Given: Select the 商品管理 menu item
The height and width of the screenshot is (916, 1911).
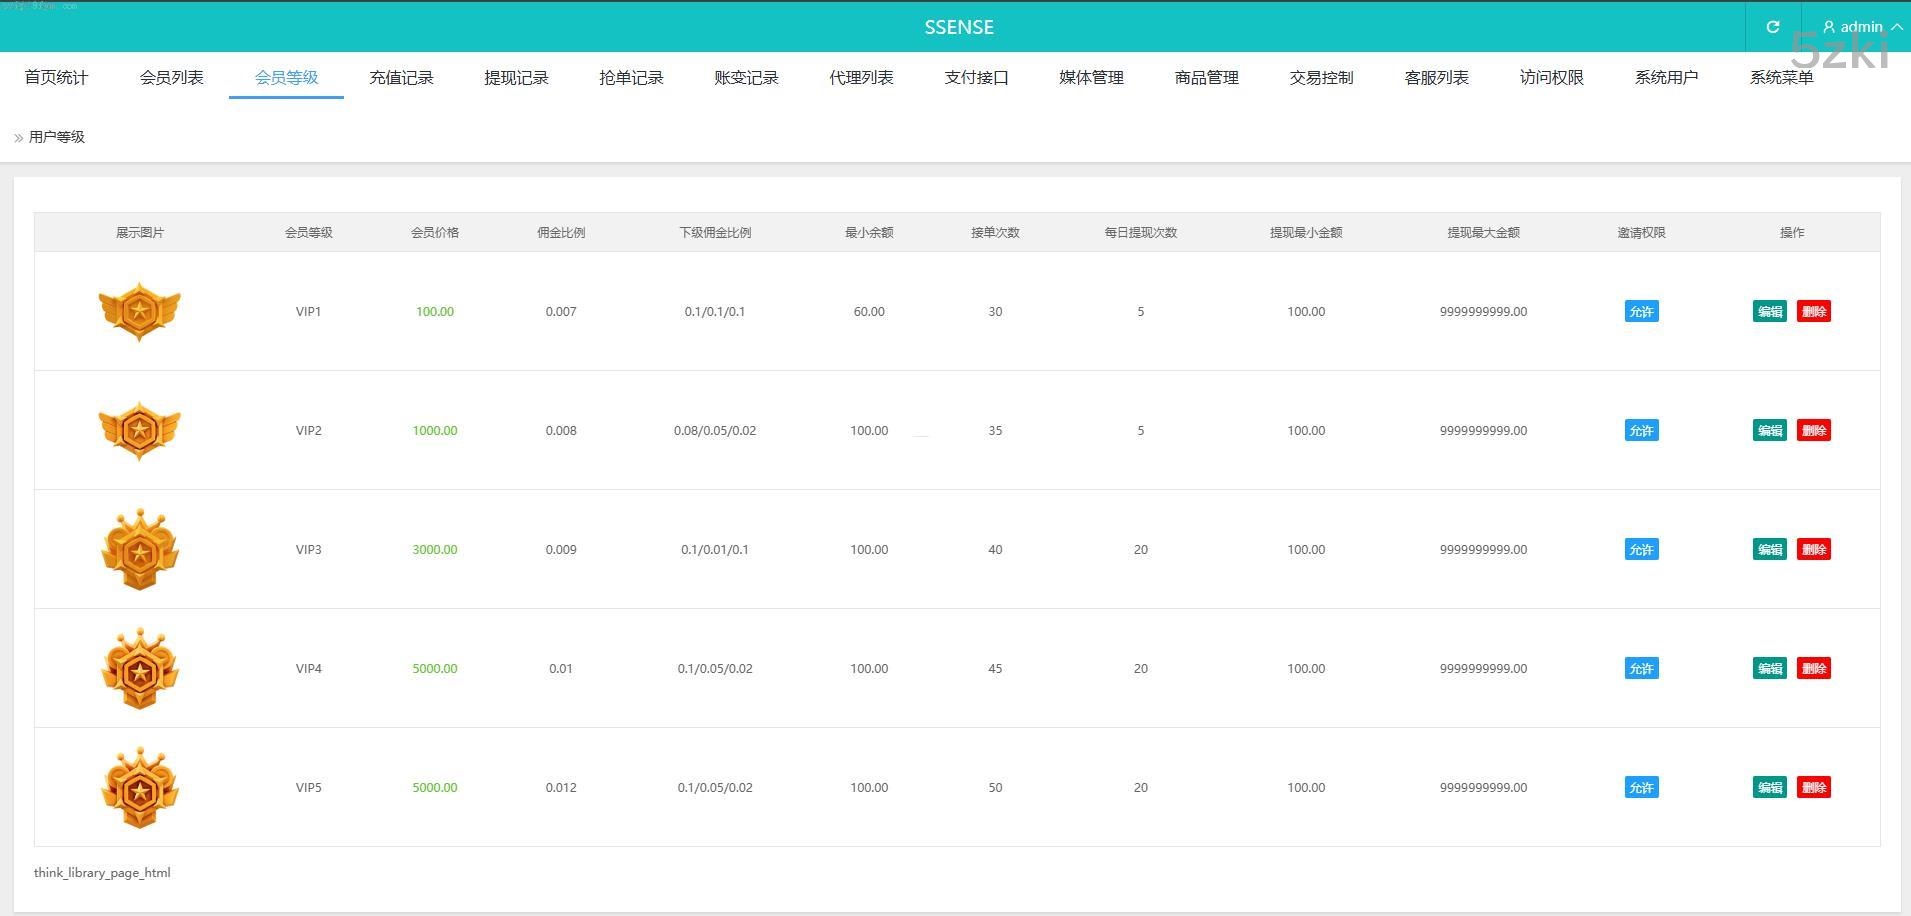Looking at the screenshot, I should point(1206,77).
